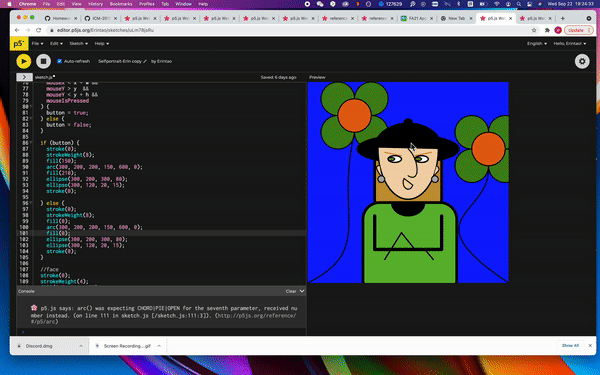Go back in Chrome browser history

[x=17, y=30]
